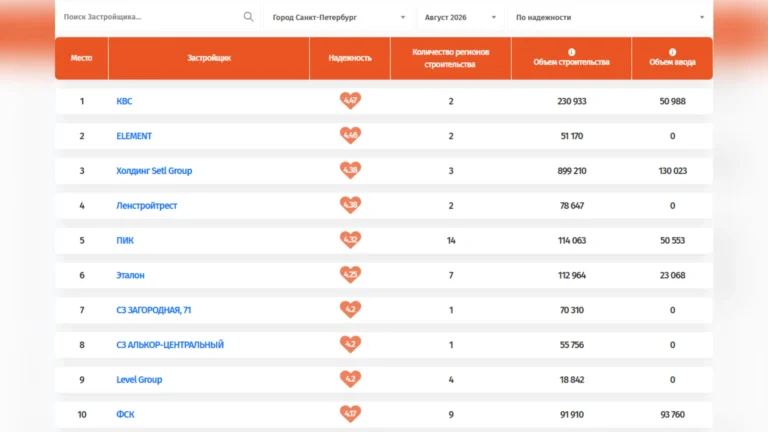Click the reliability heart in ФСК row

coord(350,414)
